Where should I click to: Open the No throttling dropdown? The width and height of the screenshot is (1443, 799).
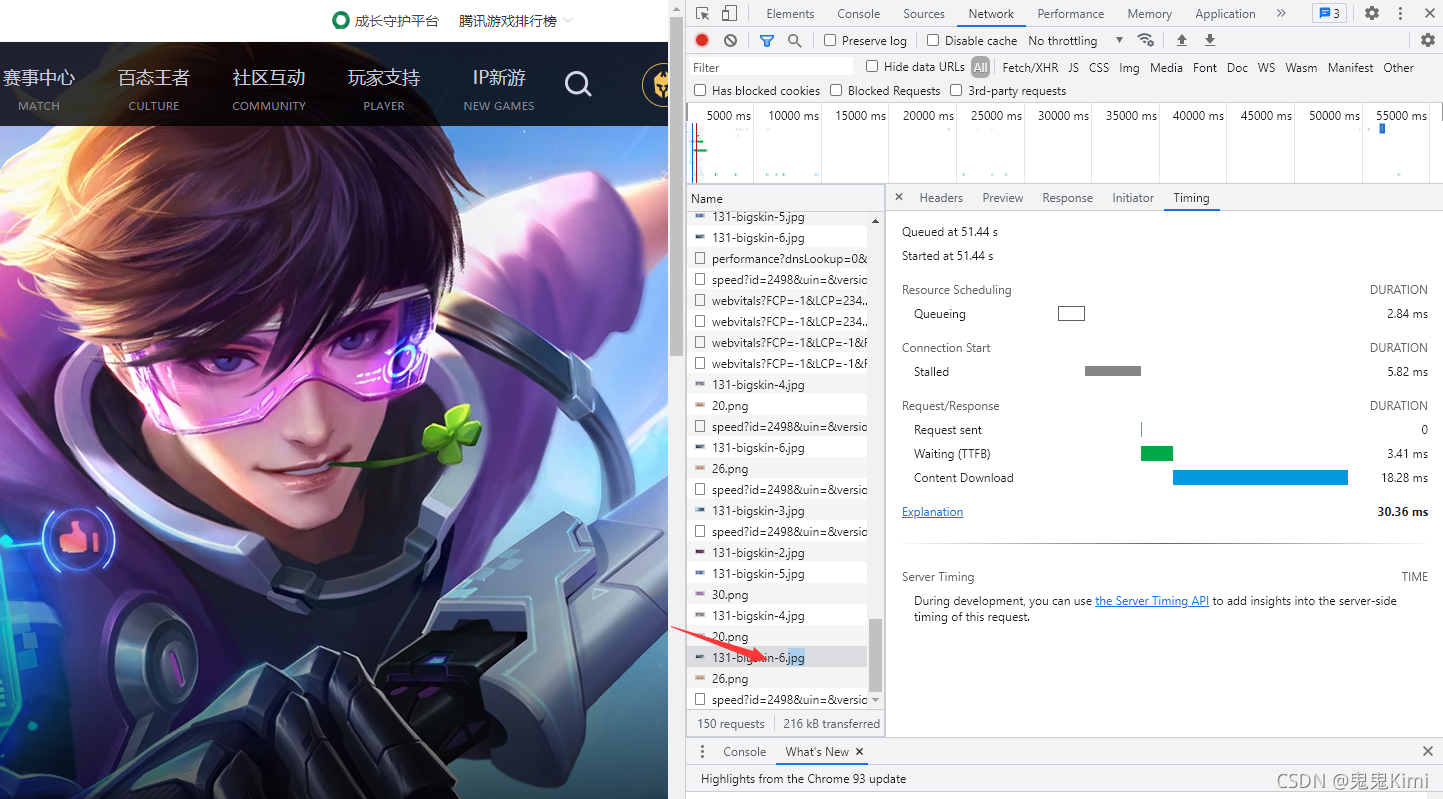pos(1075,41)
